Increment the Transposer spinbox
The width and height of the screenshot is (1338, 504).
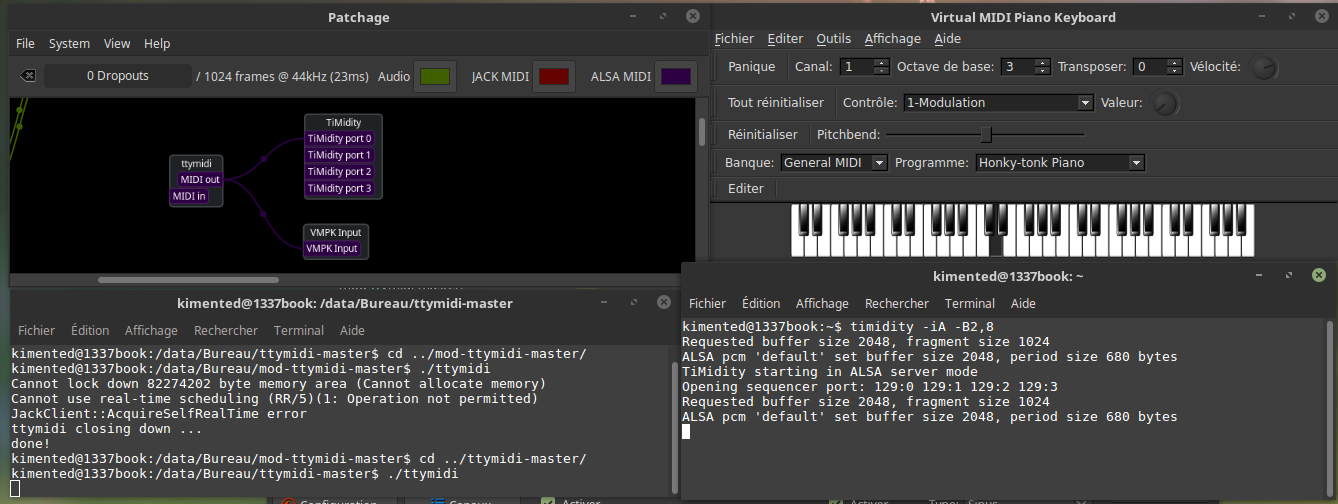[1172, 62]
